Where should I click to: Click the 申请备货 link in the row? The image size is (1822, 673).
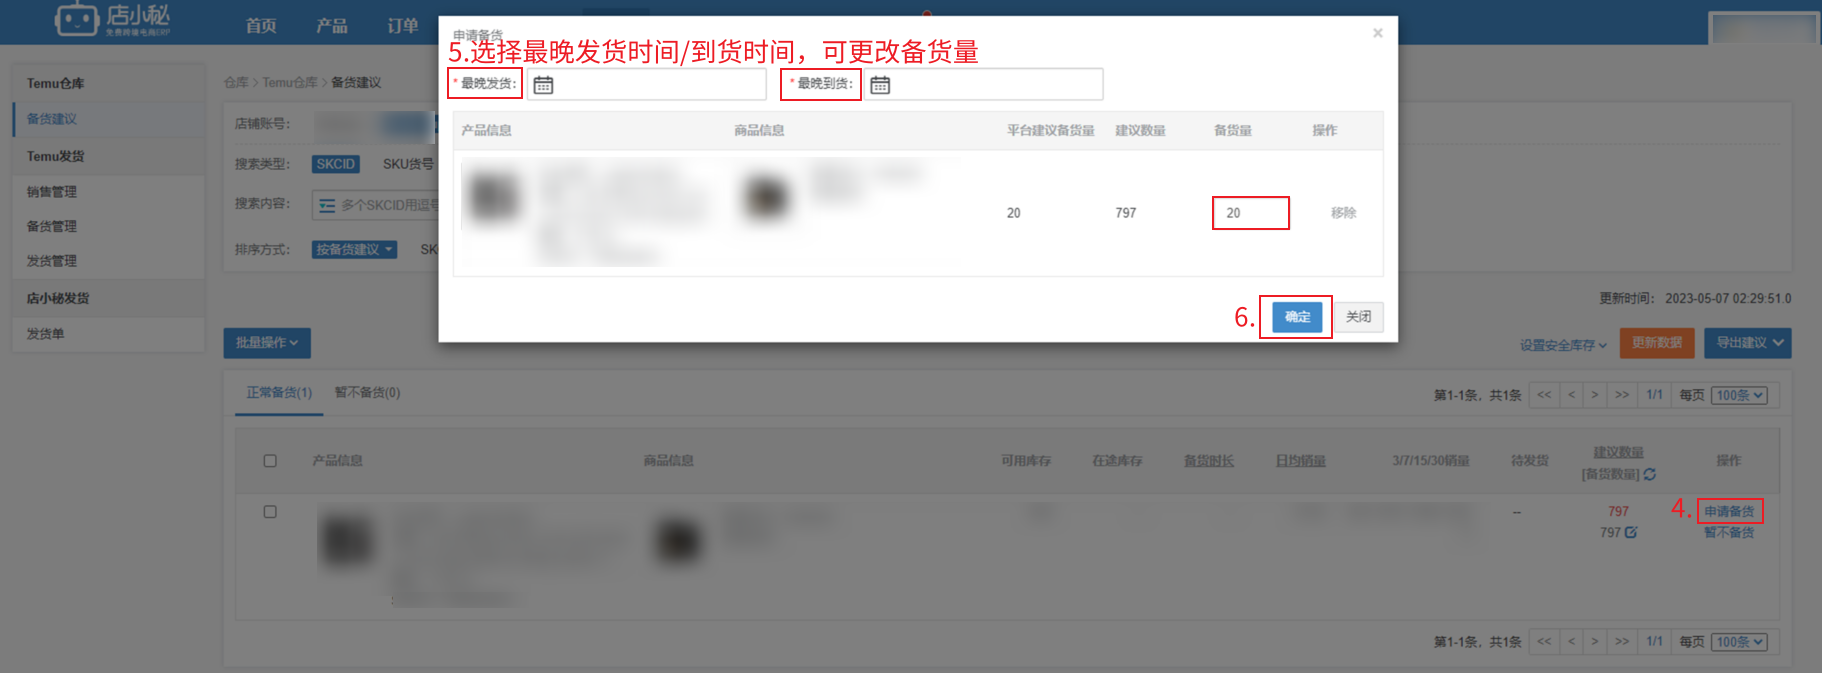pyautogui.click(x=1729, y=511)
